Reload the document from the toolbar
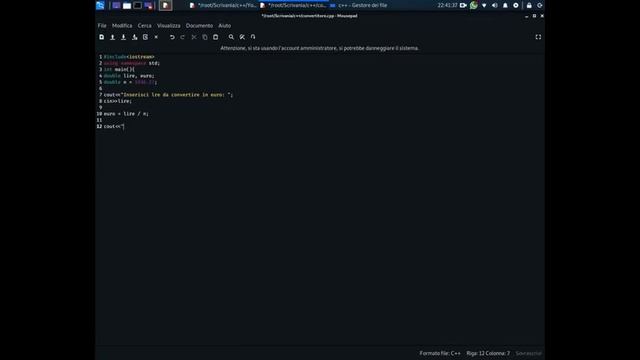The width and height of the screenshot is (640, 360). [145, 37]
